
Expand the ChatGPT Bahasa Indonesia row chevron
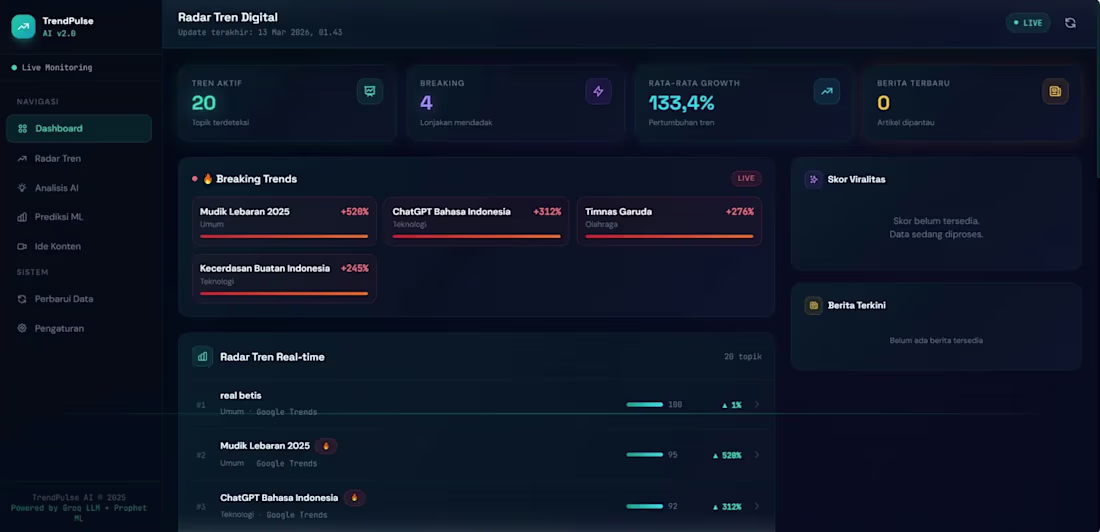(x=757, y=506)
